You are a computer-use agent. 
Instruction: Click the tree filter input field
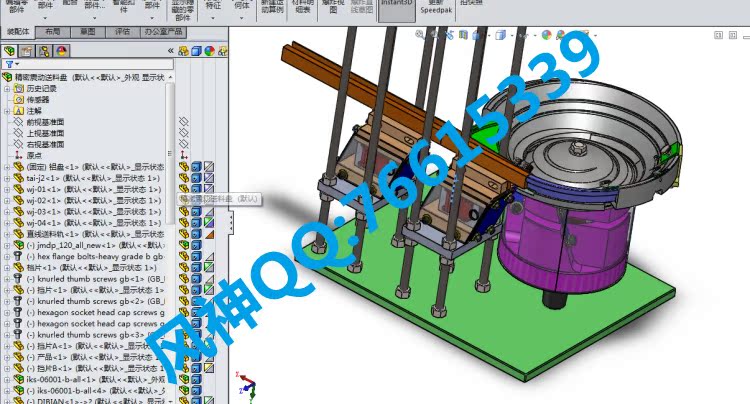pos(88,64)
